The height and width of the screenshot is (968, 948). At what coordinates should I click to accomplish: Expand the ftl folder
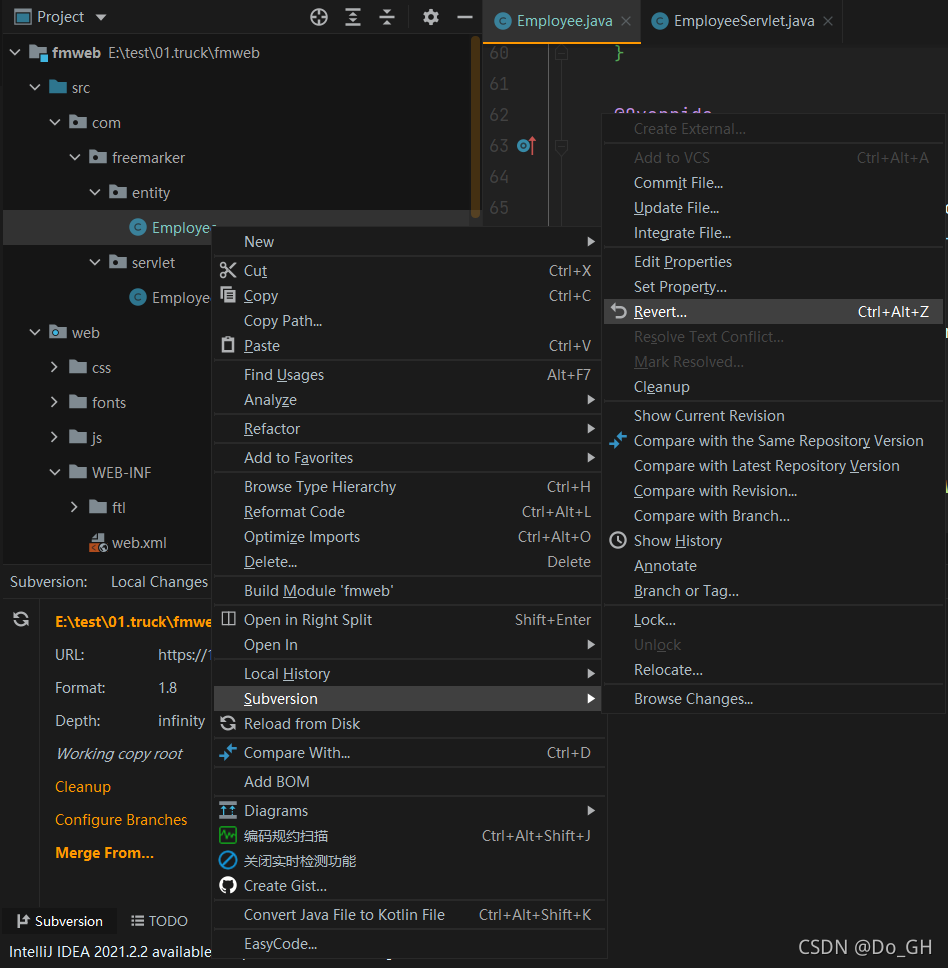(74, 507)
